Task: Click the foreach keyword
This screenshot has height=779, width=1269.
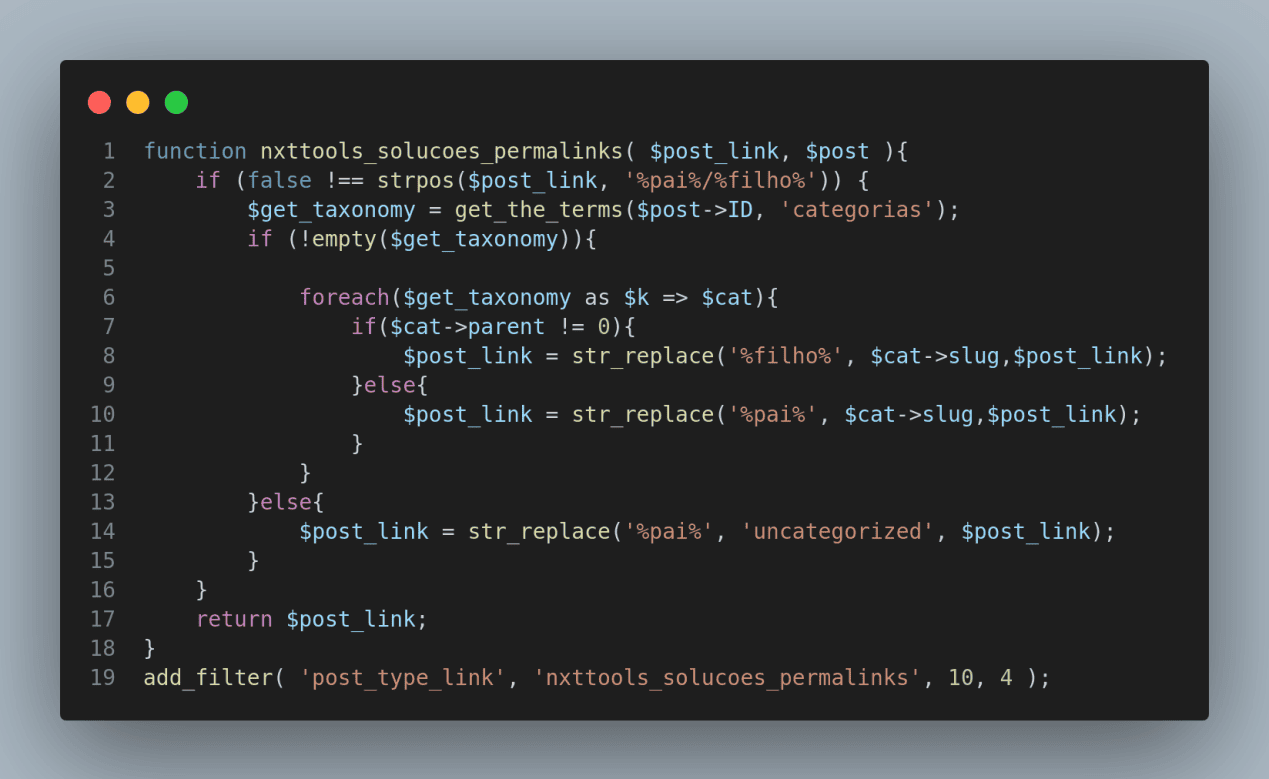Action: [345, 297]
